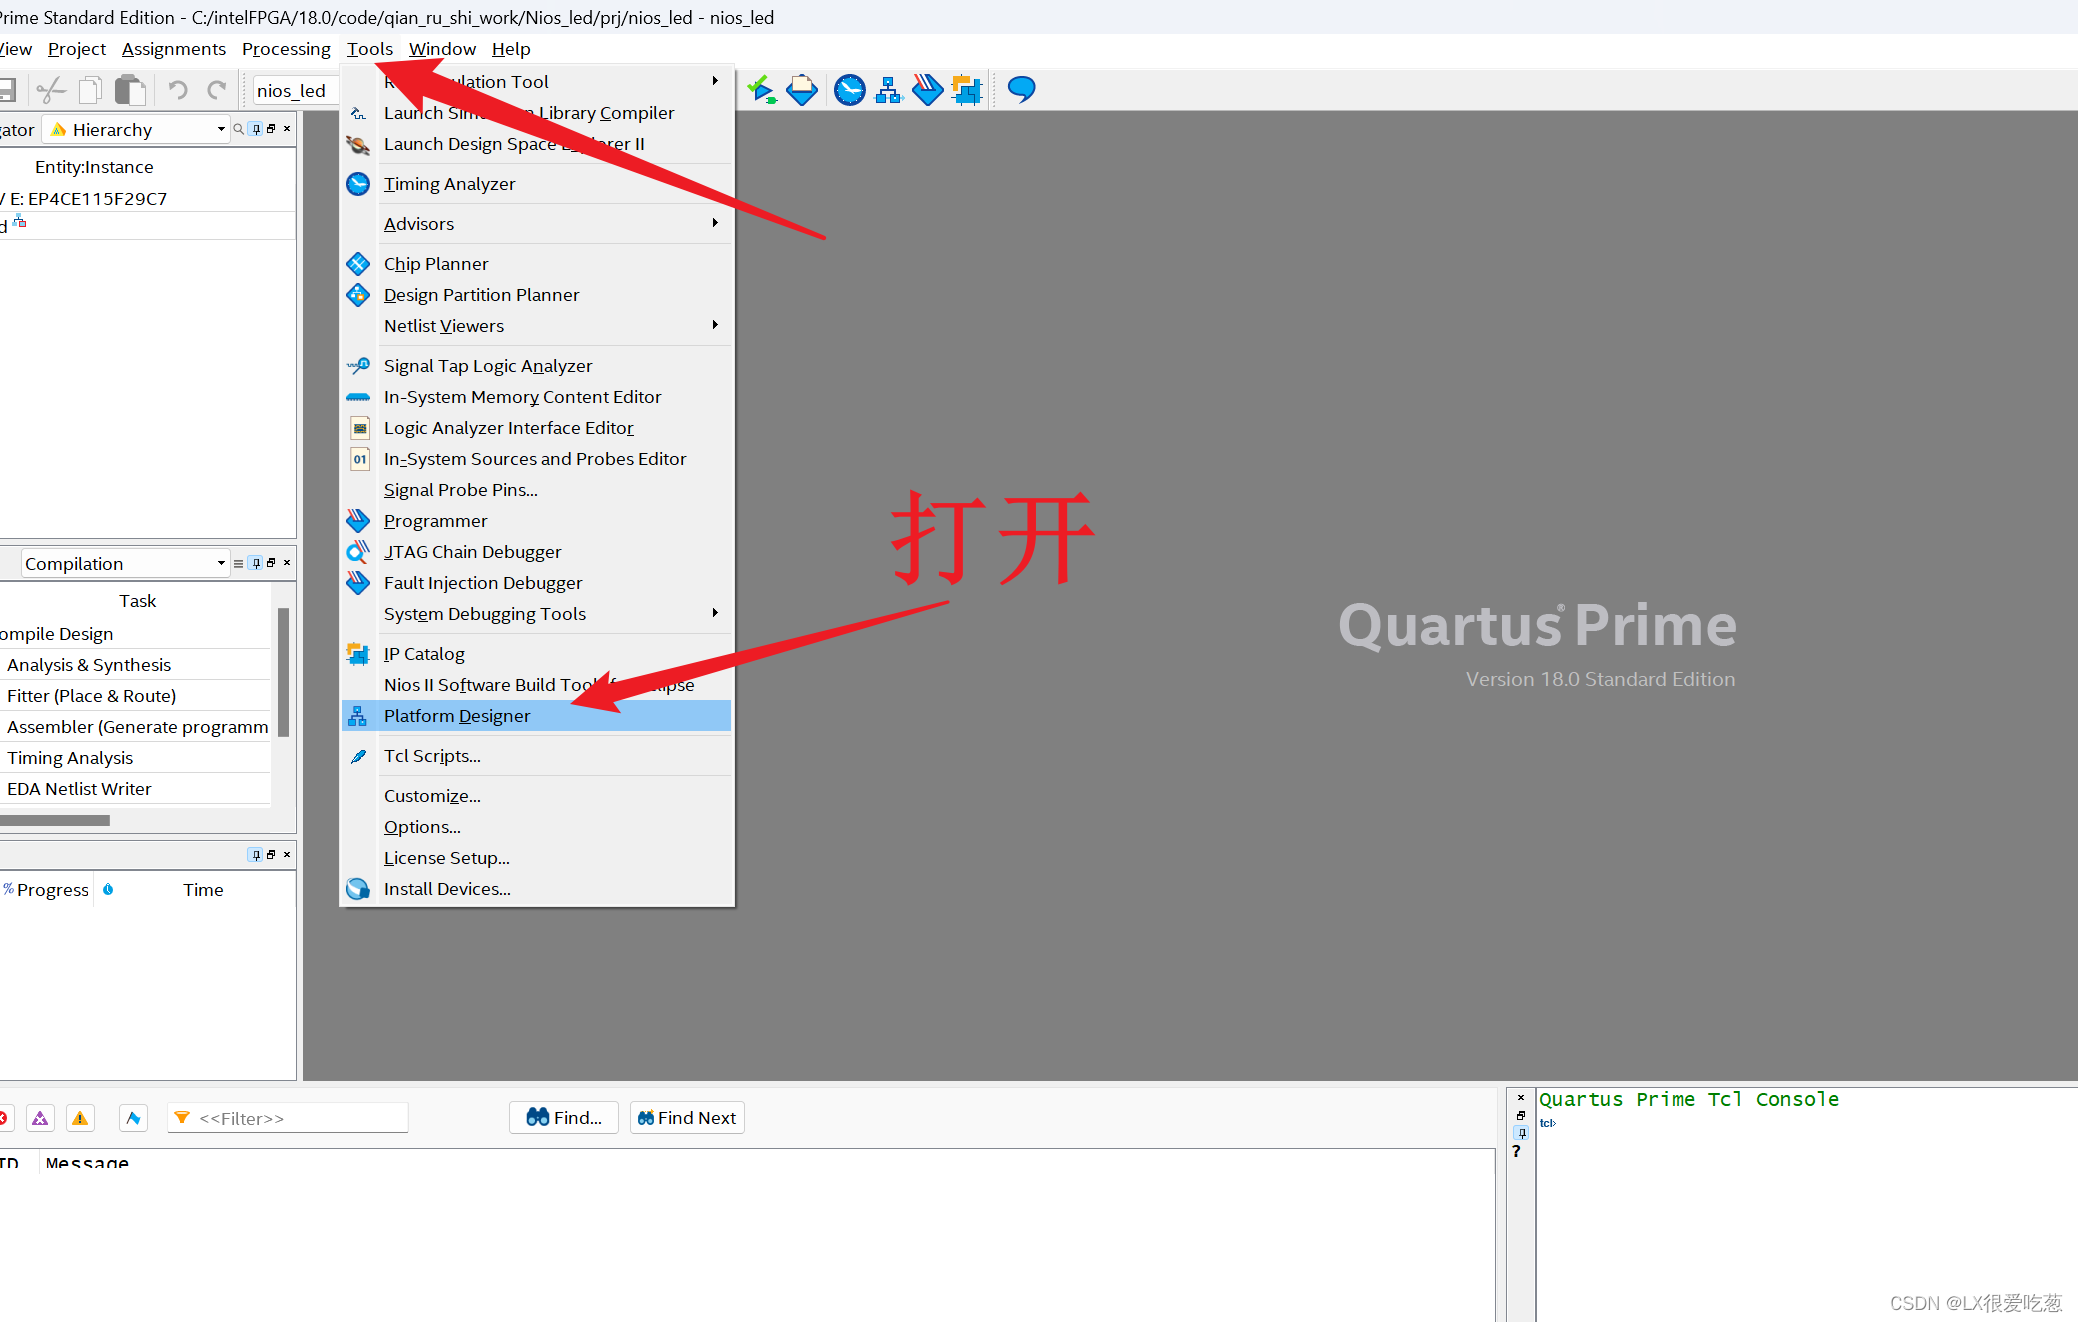Open the Assignments menu
Viewport: 2078px width, 1322px height.
174,49
